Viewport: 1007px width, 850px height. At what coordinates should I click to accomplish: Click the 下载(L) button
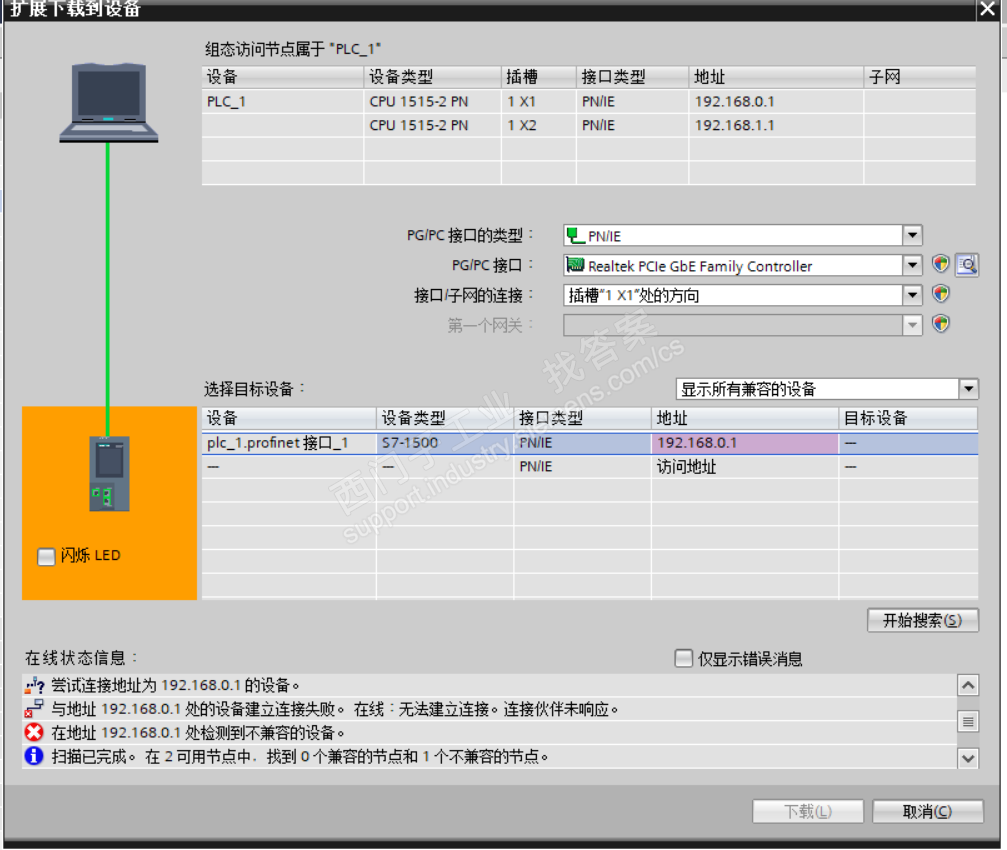[x=808, y=811]
